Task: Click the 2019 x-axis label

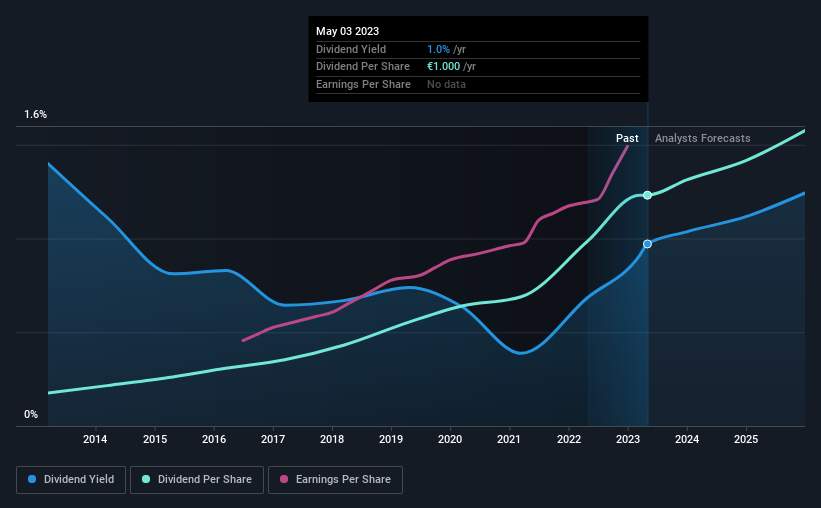Action: (x=391, y=439)
